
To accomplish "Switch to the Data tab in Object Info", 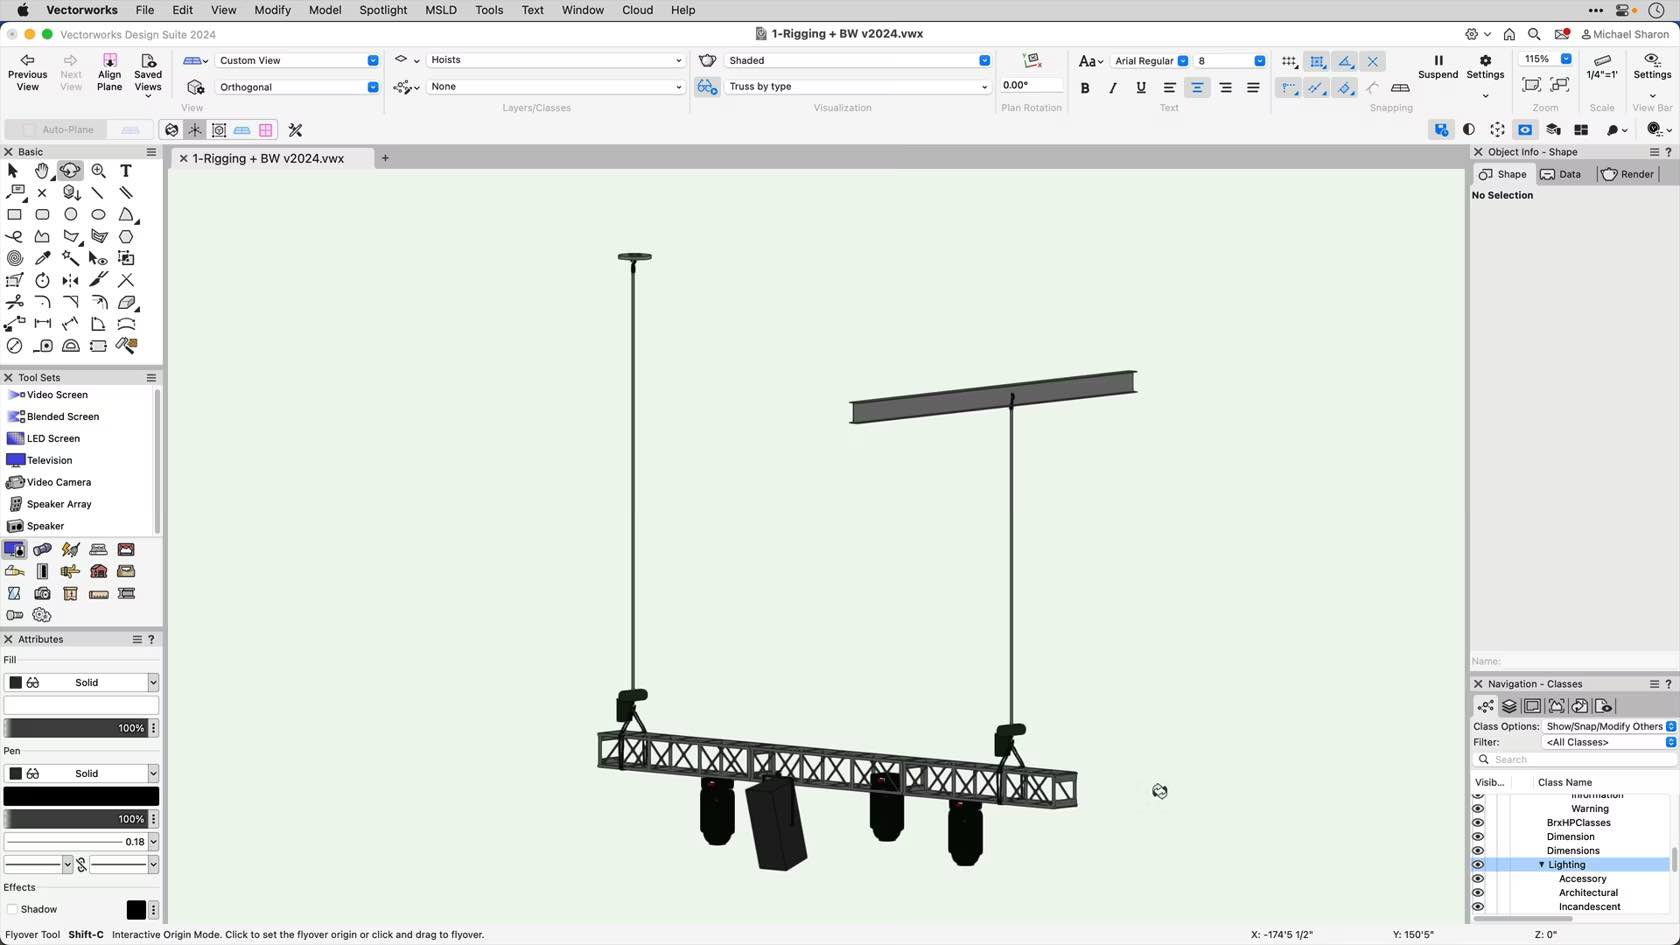I will point(1560,173).
